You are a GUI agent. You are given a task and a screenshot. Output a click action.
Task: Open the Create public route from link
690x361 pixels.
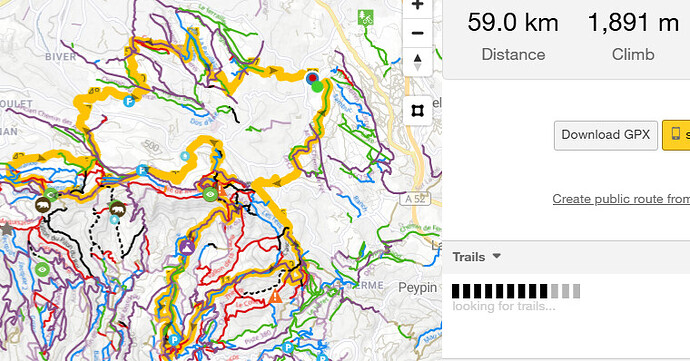621,199
